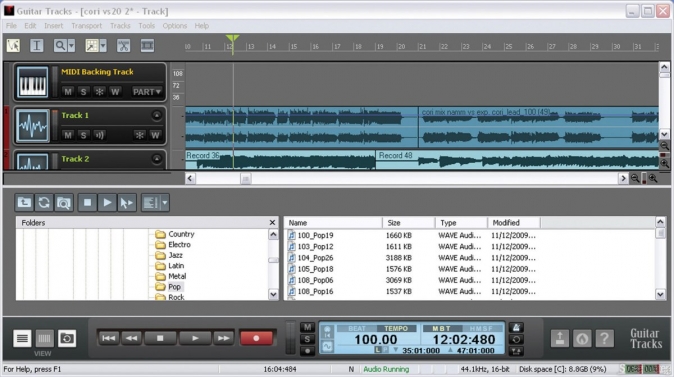Open the Edit menu
Image resolution: width=674 pixels, height=377 pixels.
pyautogui.click(x=30, y=26)
